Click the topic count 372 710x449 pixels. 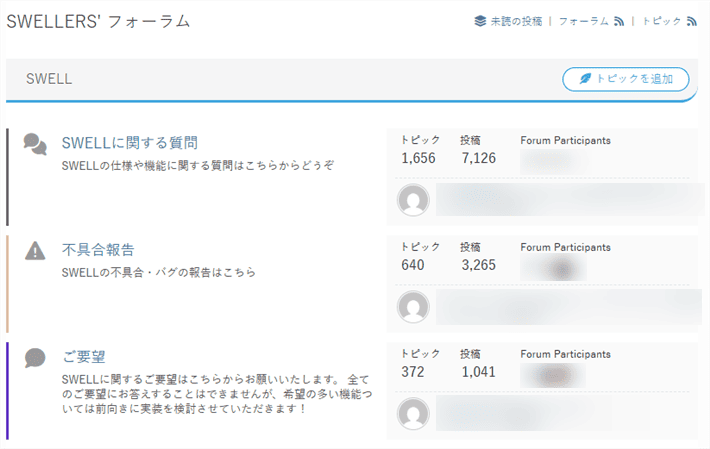point(413,372)
